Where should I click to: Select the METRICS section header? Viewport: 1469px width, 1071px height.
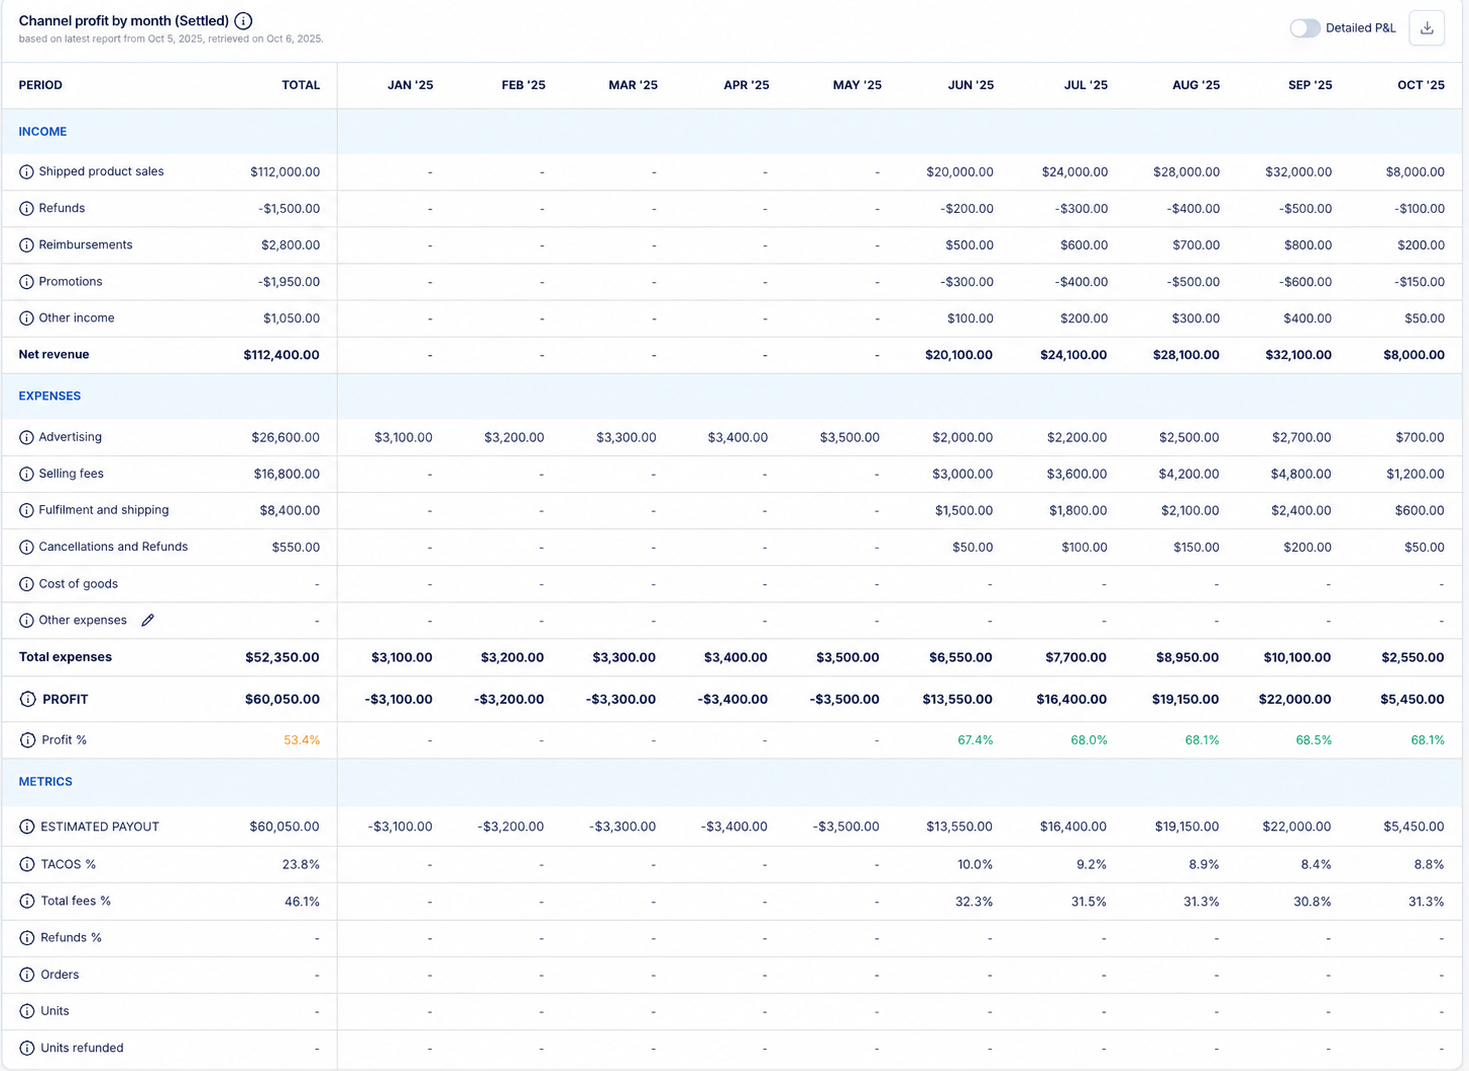coord(45,782)
